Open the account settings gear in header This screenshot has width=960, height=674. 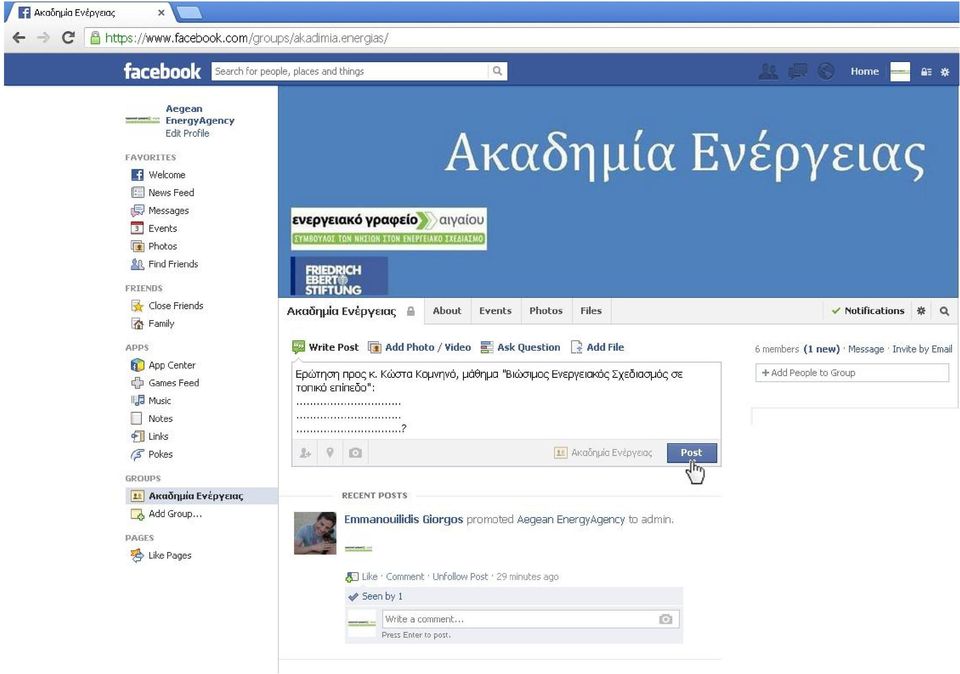point(945,72)
